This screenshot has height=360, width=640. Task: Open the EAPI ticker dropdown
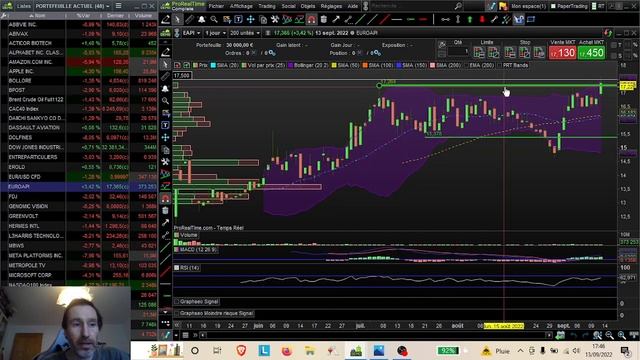coord(191,33)
